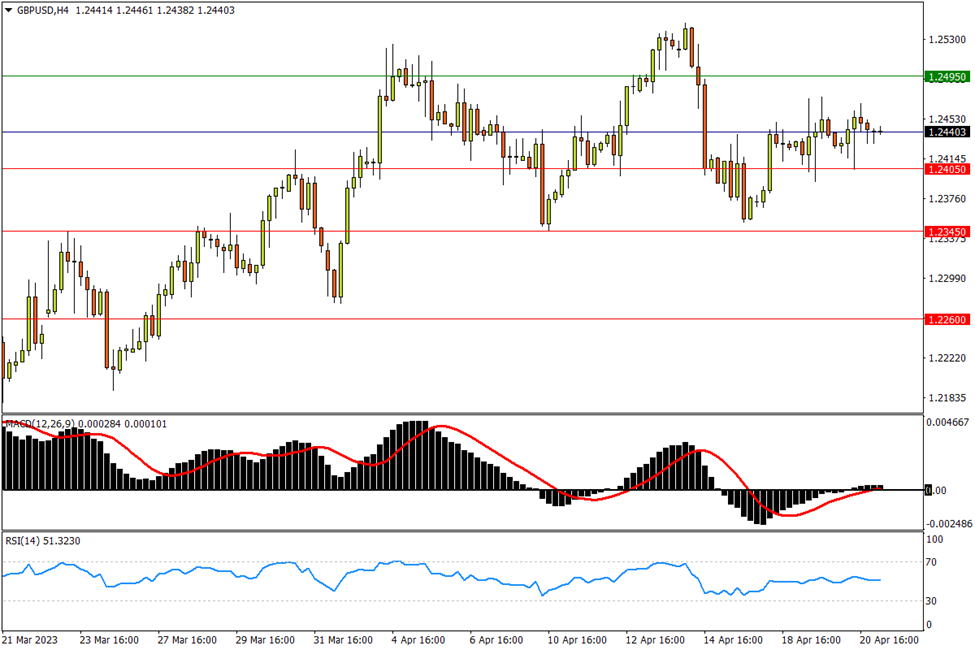Select the red 1.24050 level label
The height and width of the screenshot is (650, 975).
click(x=946, y=169)
